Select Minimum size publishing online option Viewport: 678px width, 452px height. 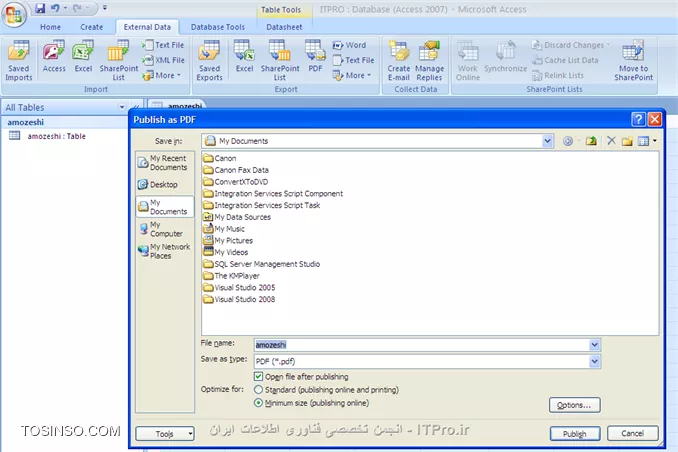click(258, 403)
